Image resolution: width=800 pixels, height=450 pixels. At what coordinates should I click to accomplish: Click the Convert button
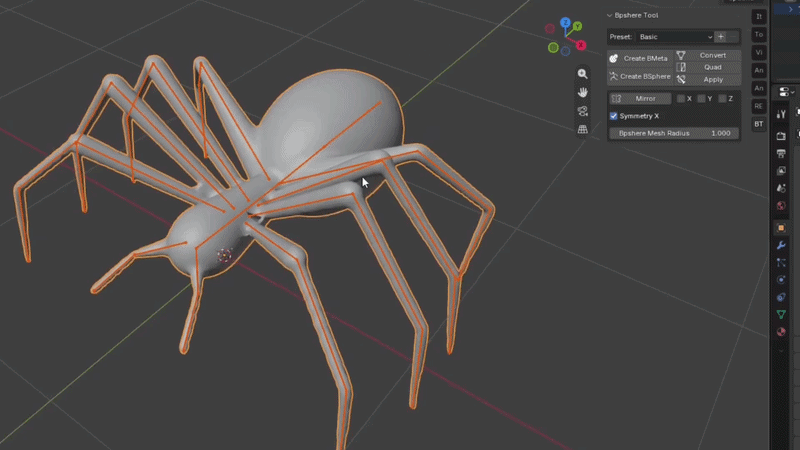(x=708, y=55)
